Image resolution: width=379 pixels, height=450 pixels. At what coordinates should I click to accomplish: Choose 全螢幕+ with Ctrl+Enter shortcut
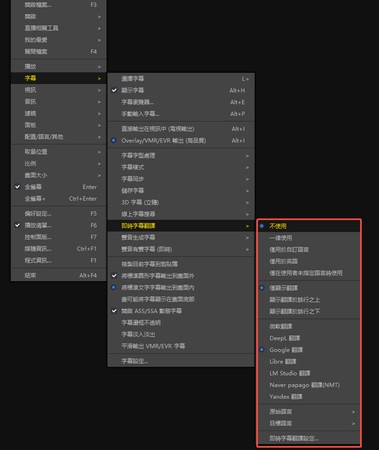click(59, 199)
